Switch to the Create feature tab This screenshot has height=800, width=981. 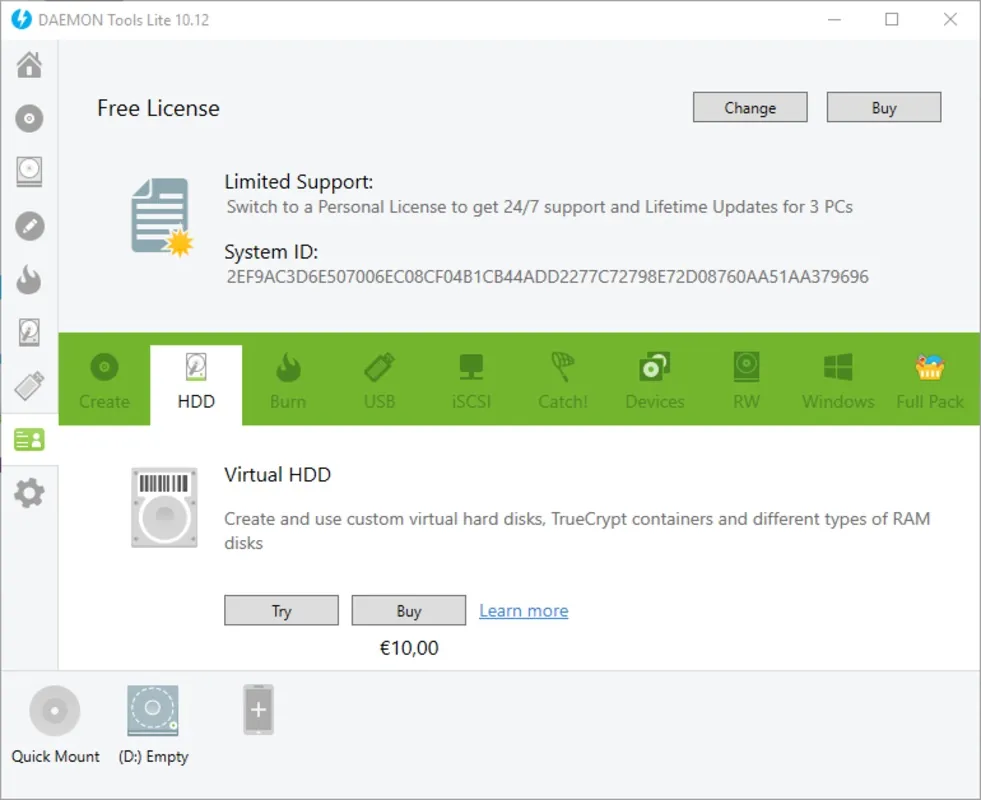104,382
